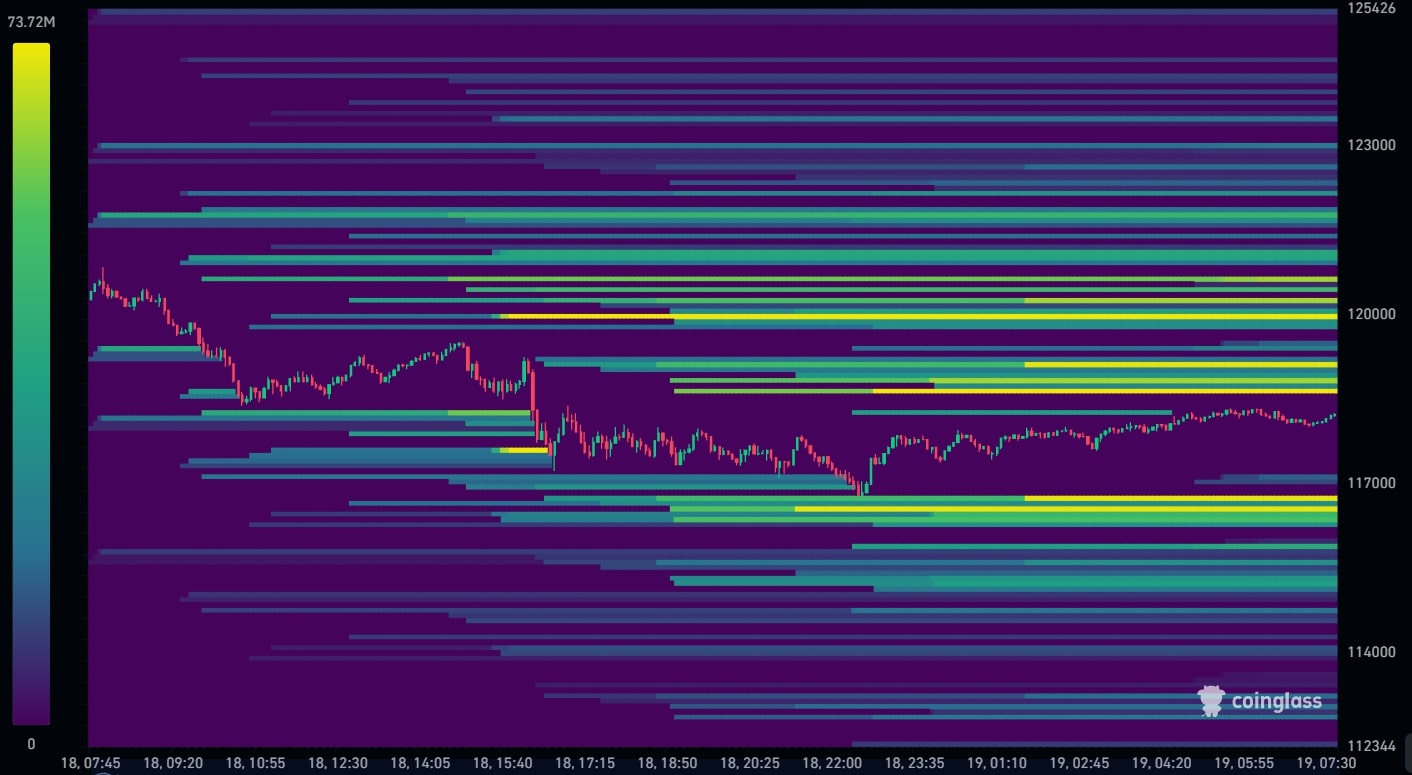This screenshot has height=775, width=1412.
Task: Click the heatmap color scale gradient bar
Action: [x=31, y=384]
